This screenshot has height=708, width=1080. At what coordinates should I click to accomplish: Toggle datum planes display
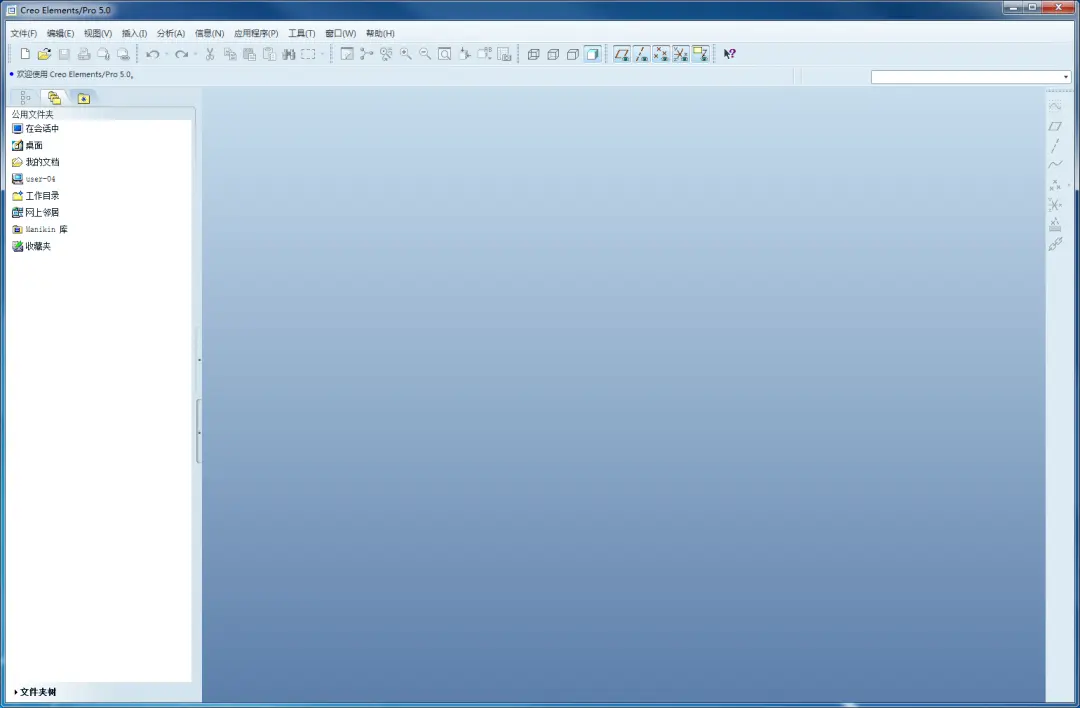pyautogui.click(x=622, y=54)
